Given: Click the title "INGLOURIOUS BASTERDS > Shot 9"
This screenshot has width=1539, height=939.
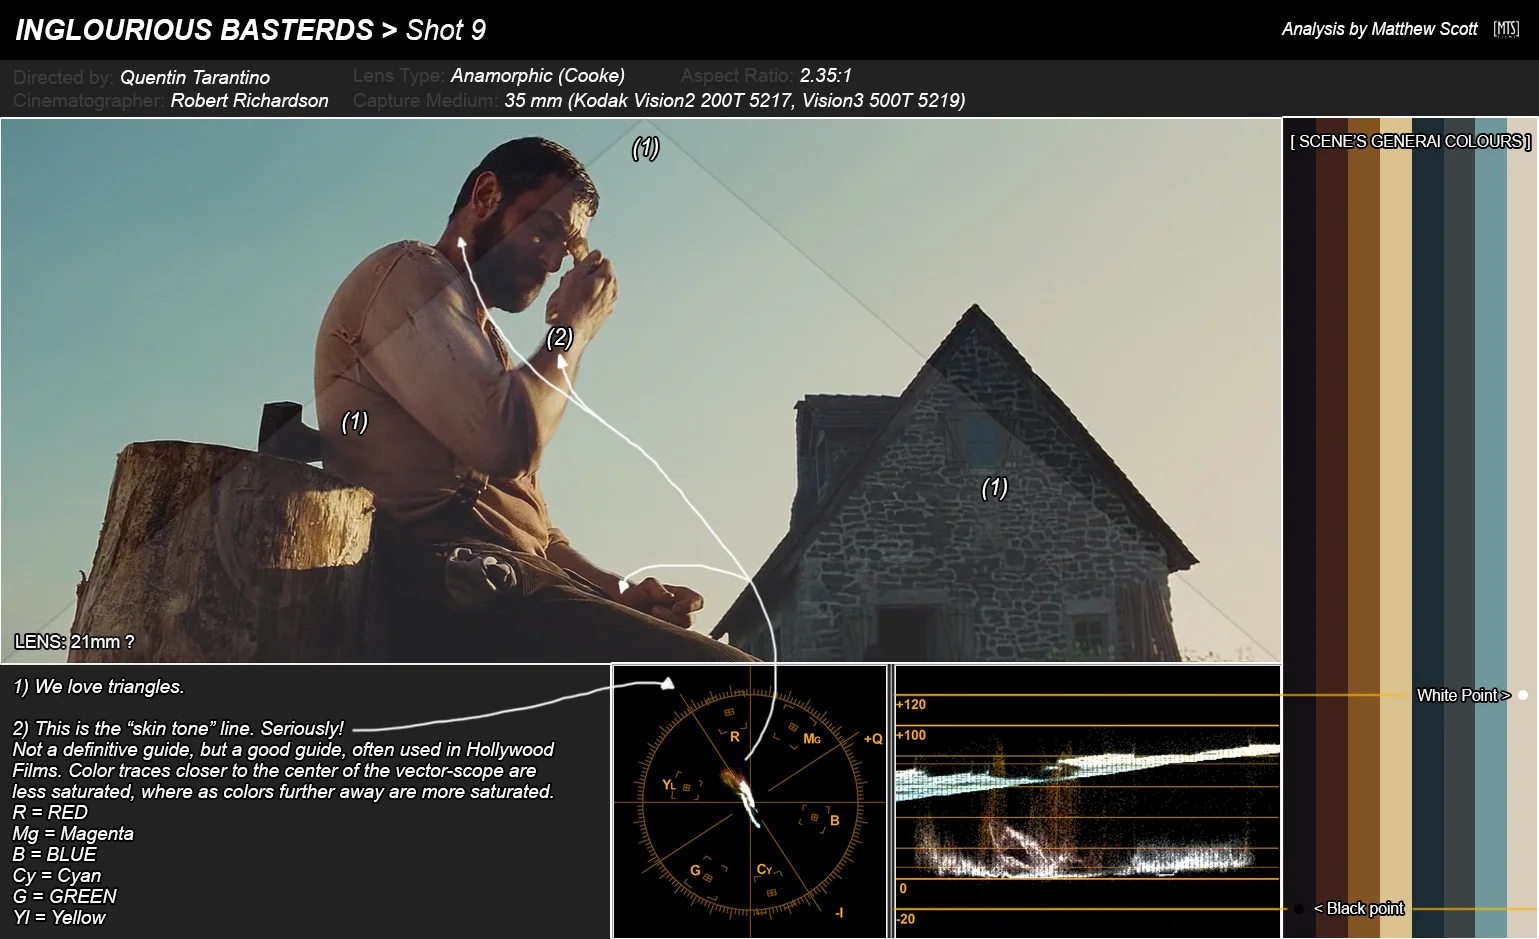Looking at the screenshot, I should point(250,30).
